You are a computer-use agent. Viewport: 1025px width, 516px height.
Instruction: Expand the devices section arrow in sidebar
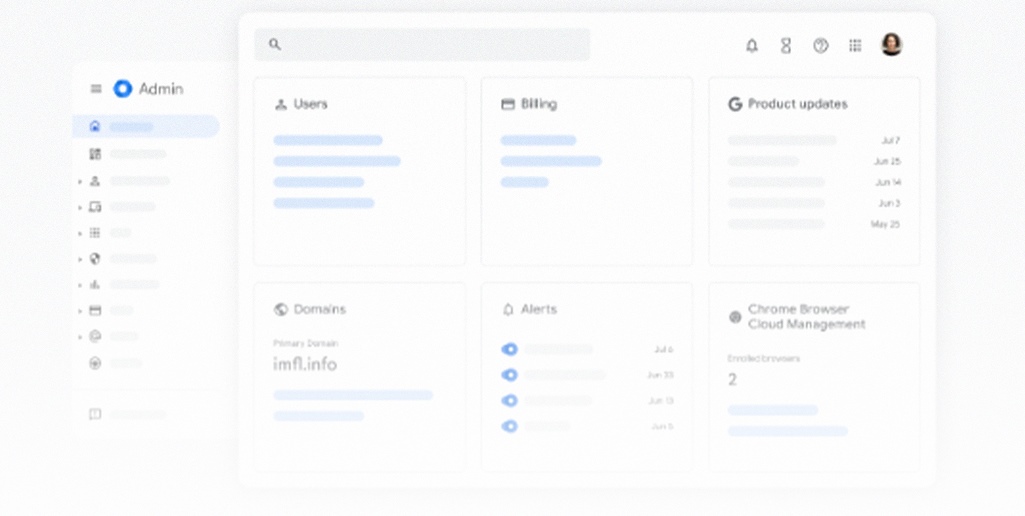pos(80,208)
